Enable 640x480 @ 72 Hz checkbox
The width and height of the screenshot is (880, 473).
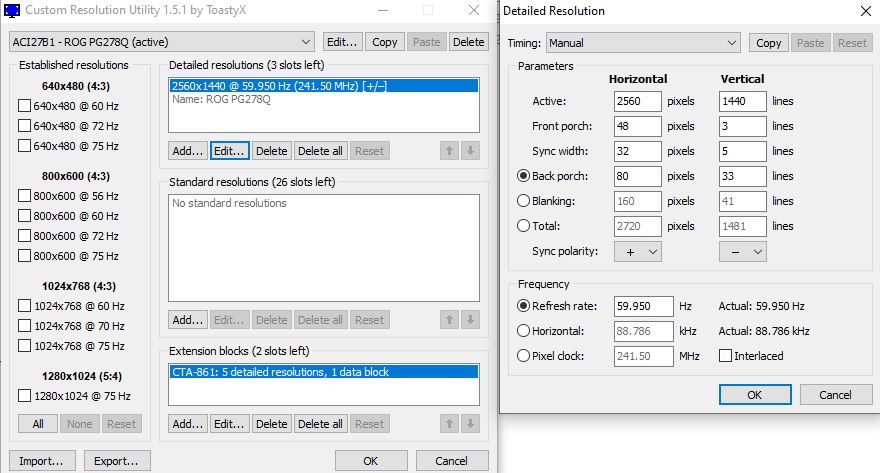coord(24,126)
